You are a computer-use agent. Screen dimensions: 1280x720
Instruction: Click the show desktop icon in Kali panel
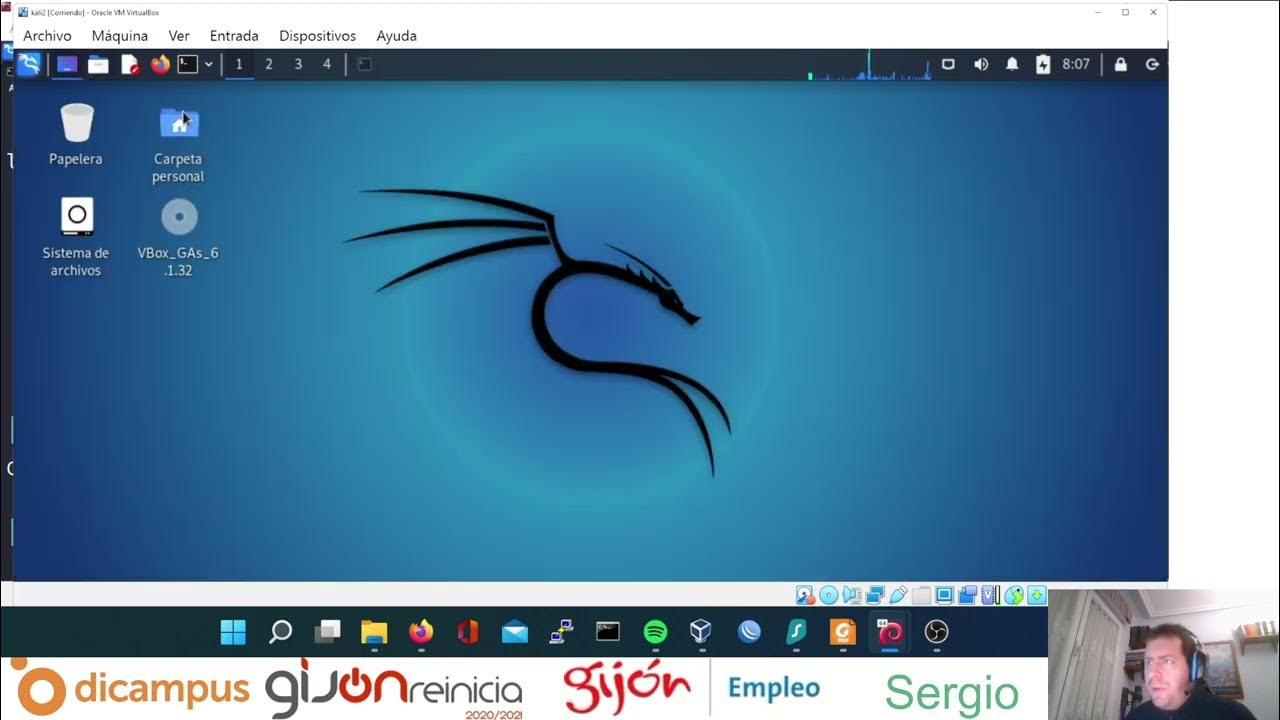[67, 64]
